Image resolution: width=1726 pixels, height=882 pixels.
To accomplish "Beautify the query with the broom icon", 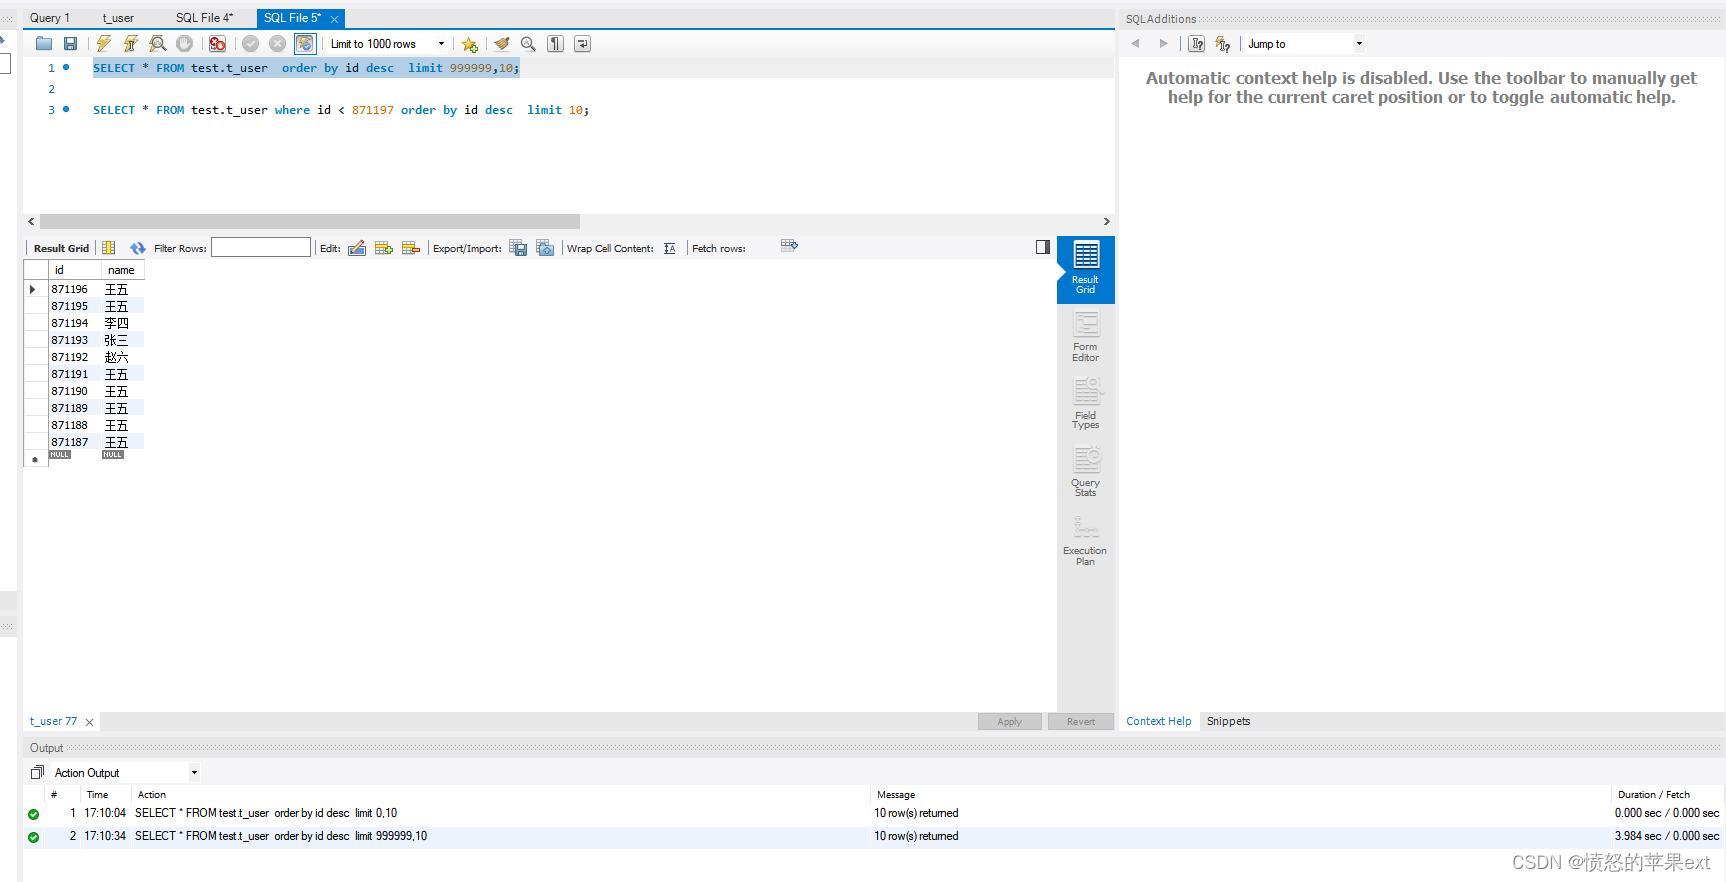I will [x=502, y=44].
